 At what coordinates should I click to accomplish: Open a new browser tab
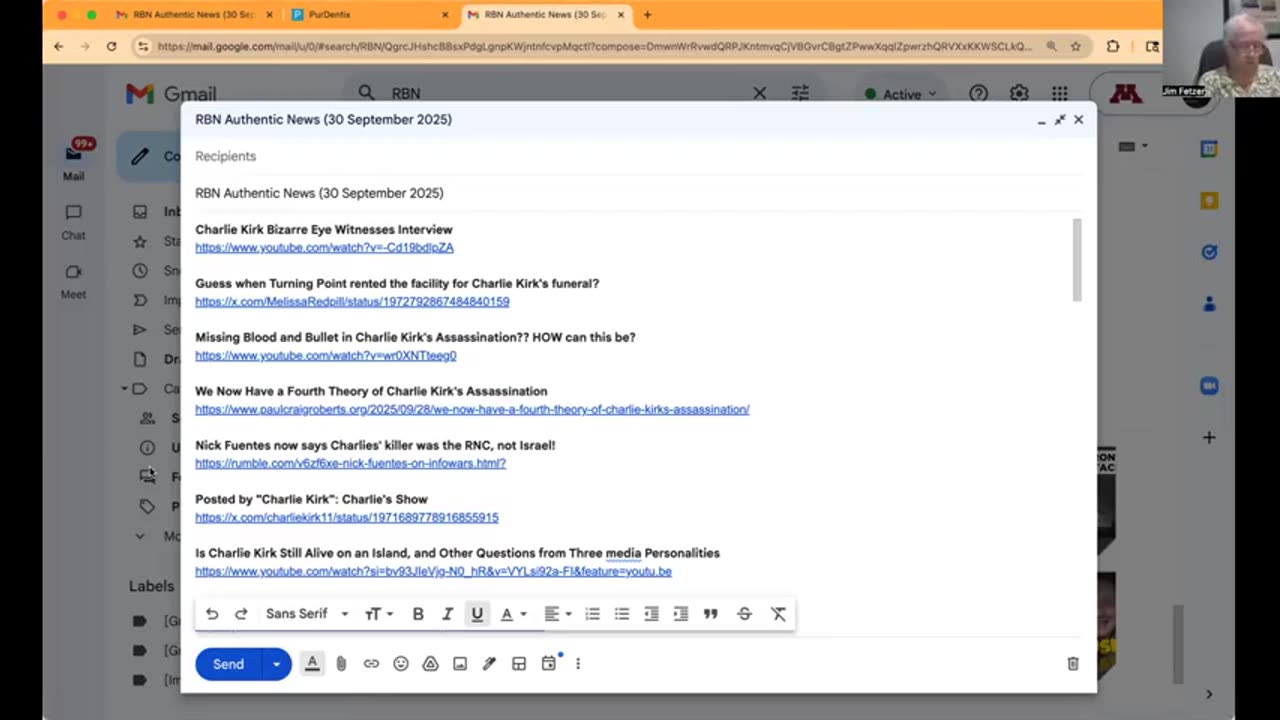tap(647, 15)
